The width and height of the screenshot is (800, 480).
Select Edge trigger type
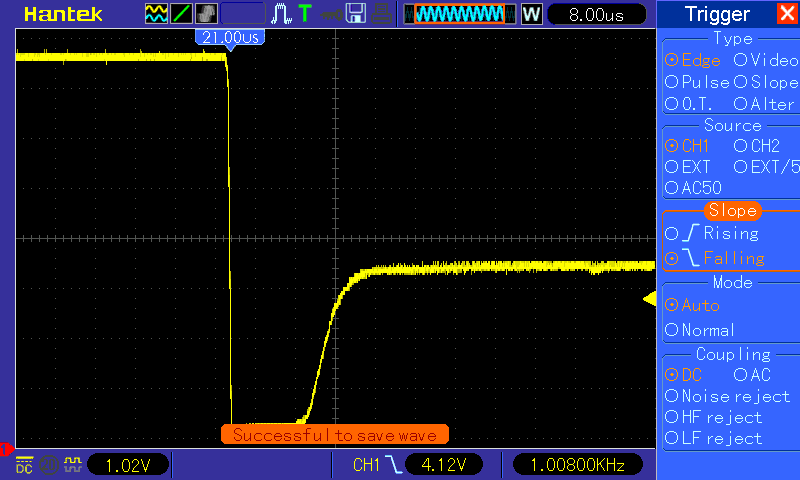[x=692, y=60]
